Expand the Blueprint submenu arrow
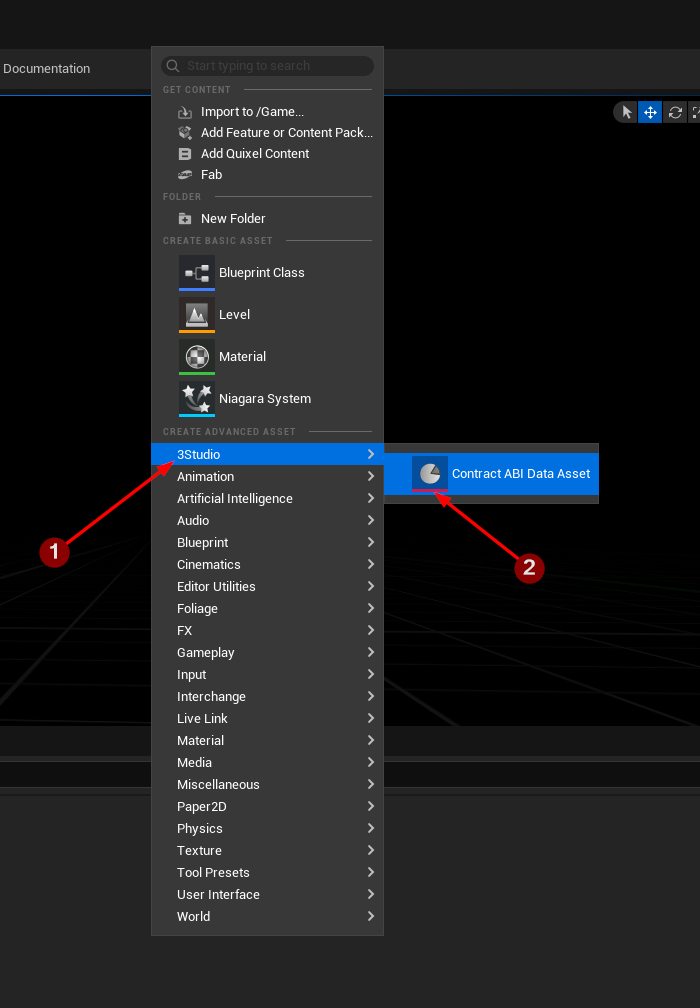Screen dimensions: 700x1008 point(371,543)
